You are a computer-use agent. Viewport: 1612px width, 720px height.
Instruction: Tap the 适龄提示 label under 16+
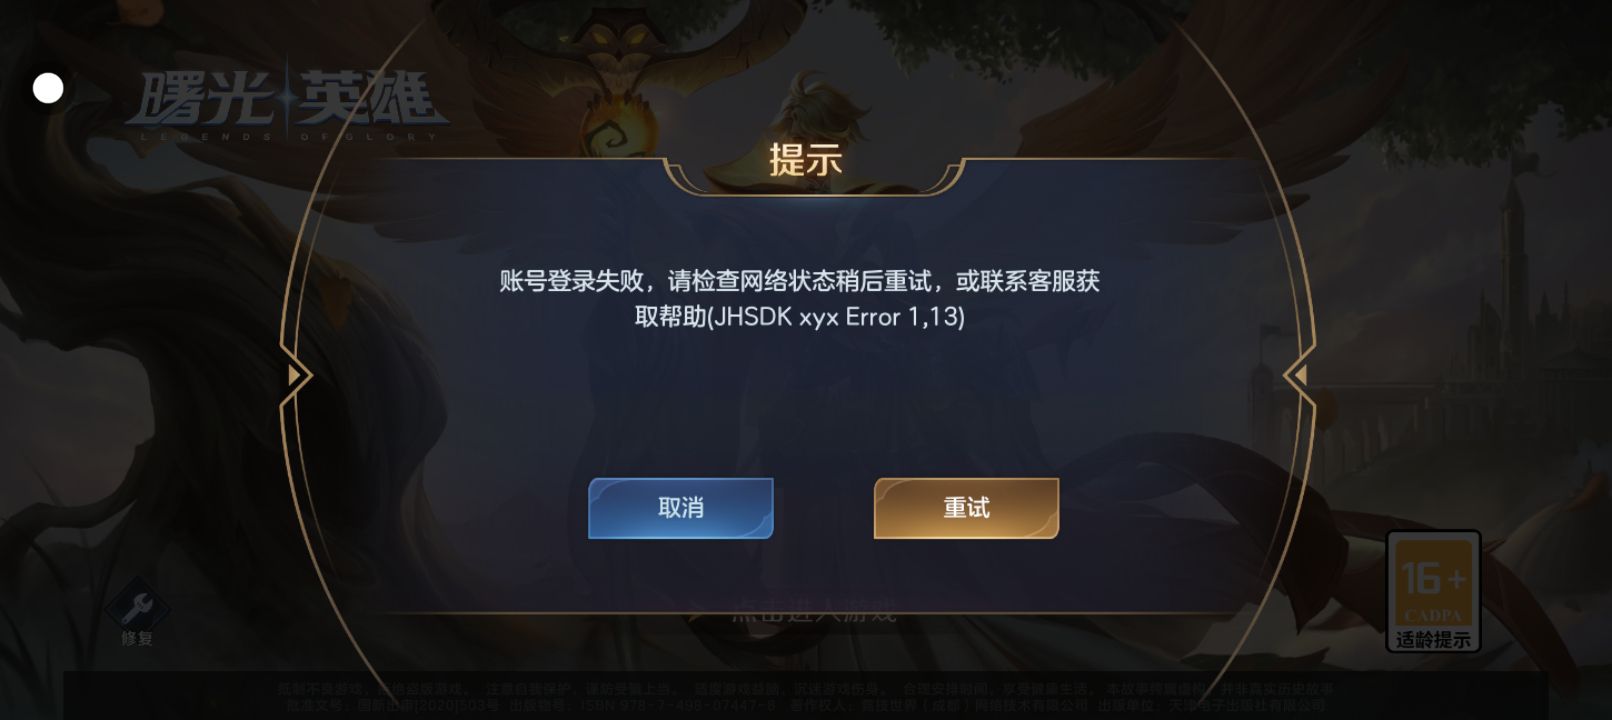tap(1433, 639)
